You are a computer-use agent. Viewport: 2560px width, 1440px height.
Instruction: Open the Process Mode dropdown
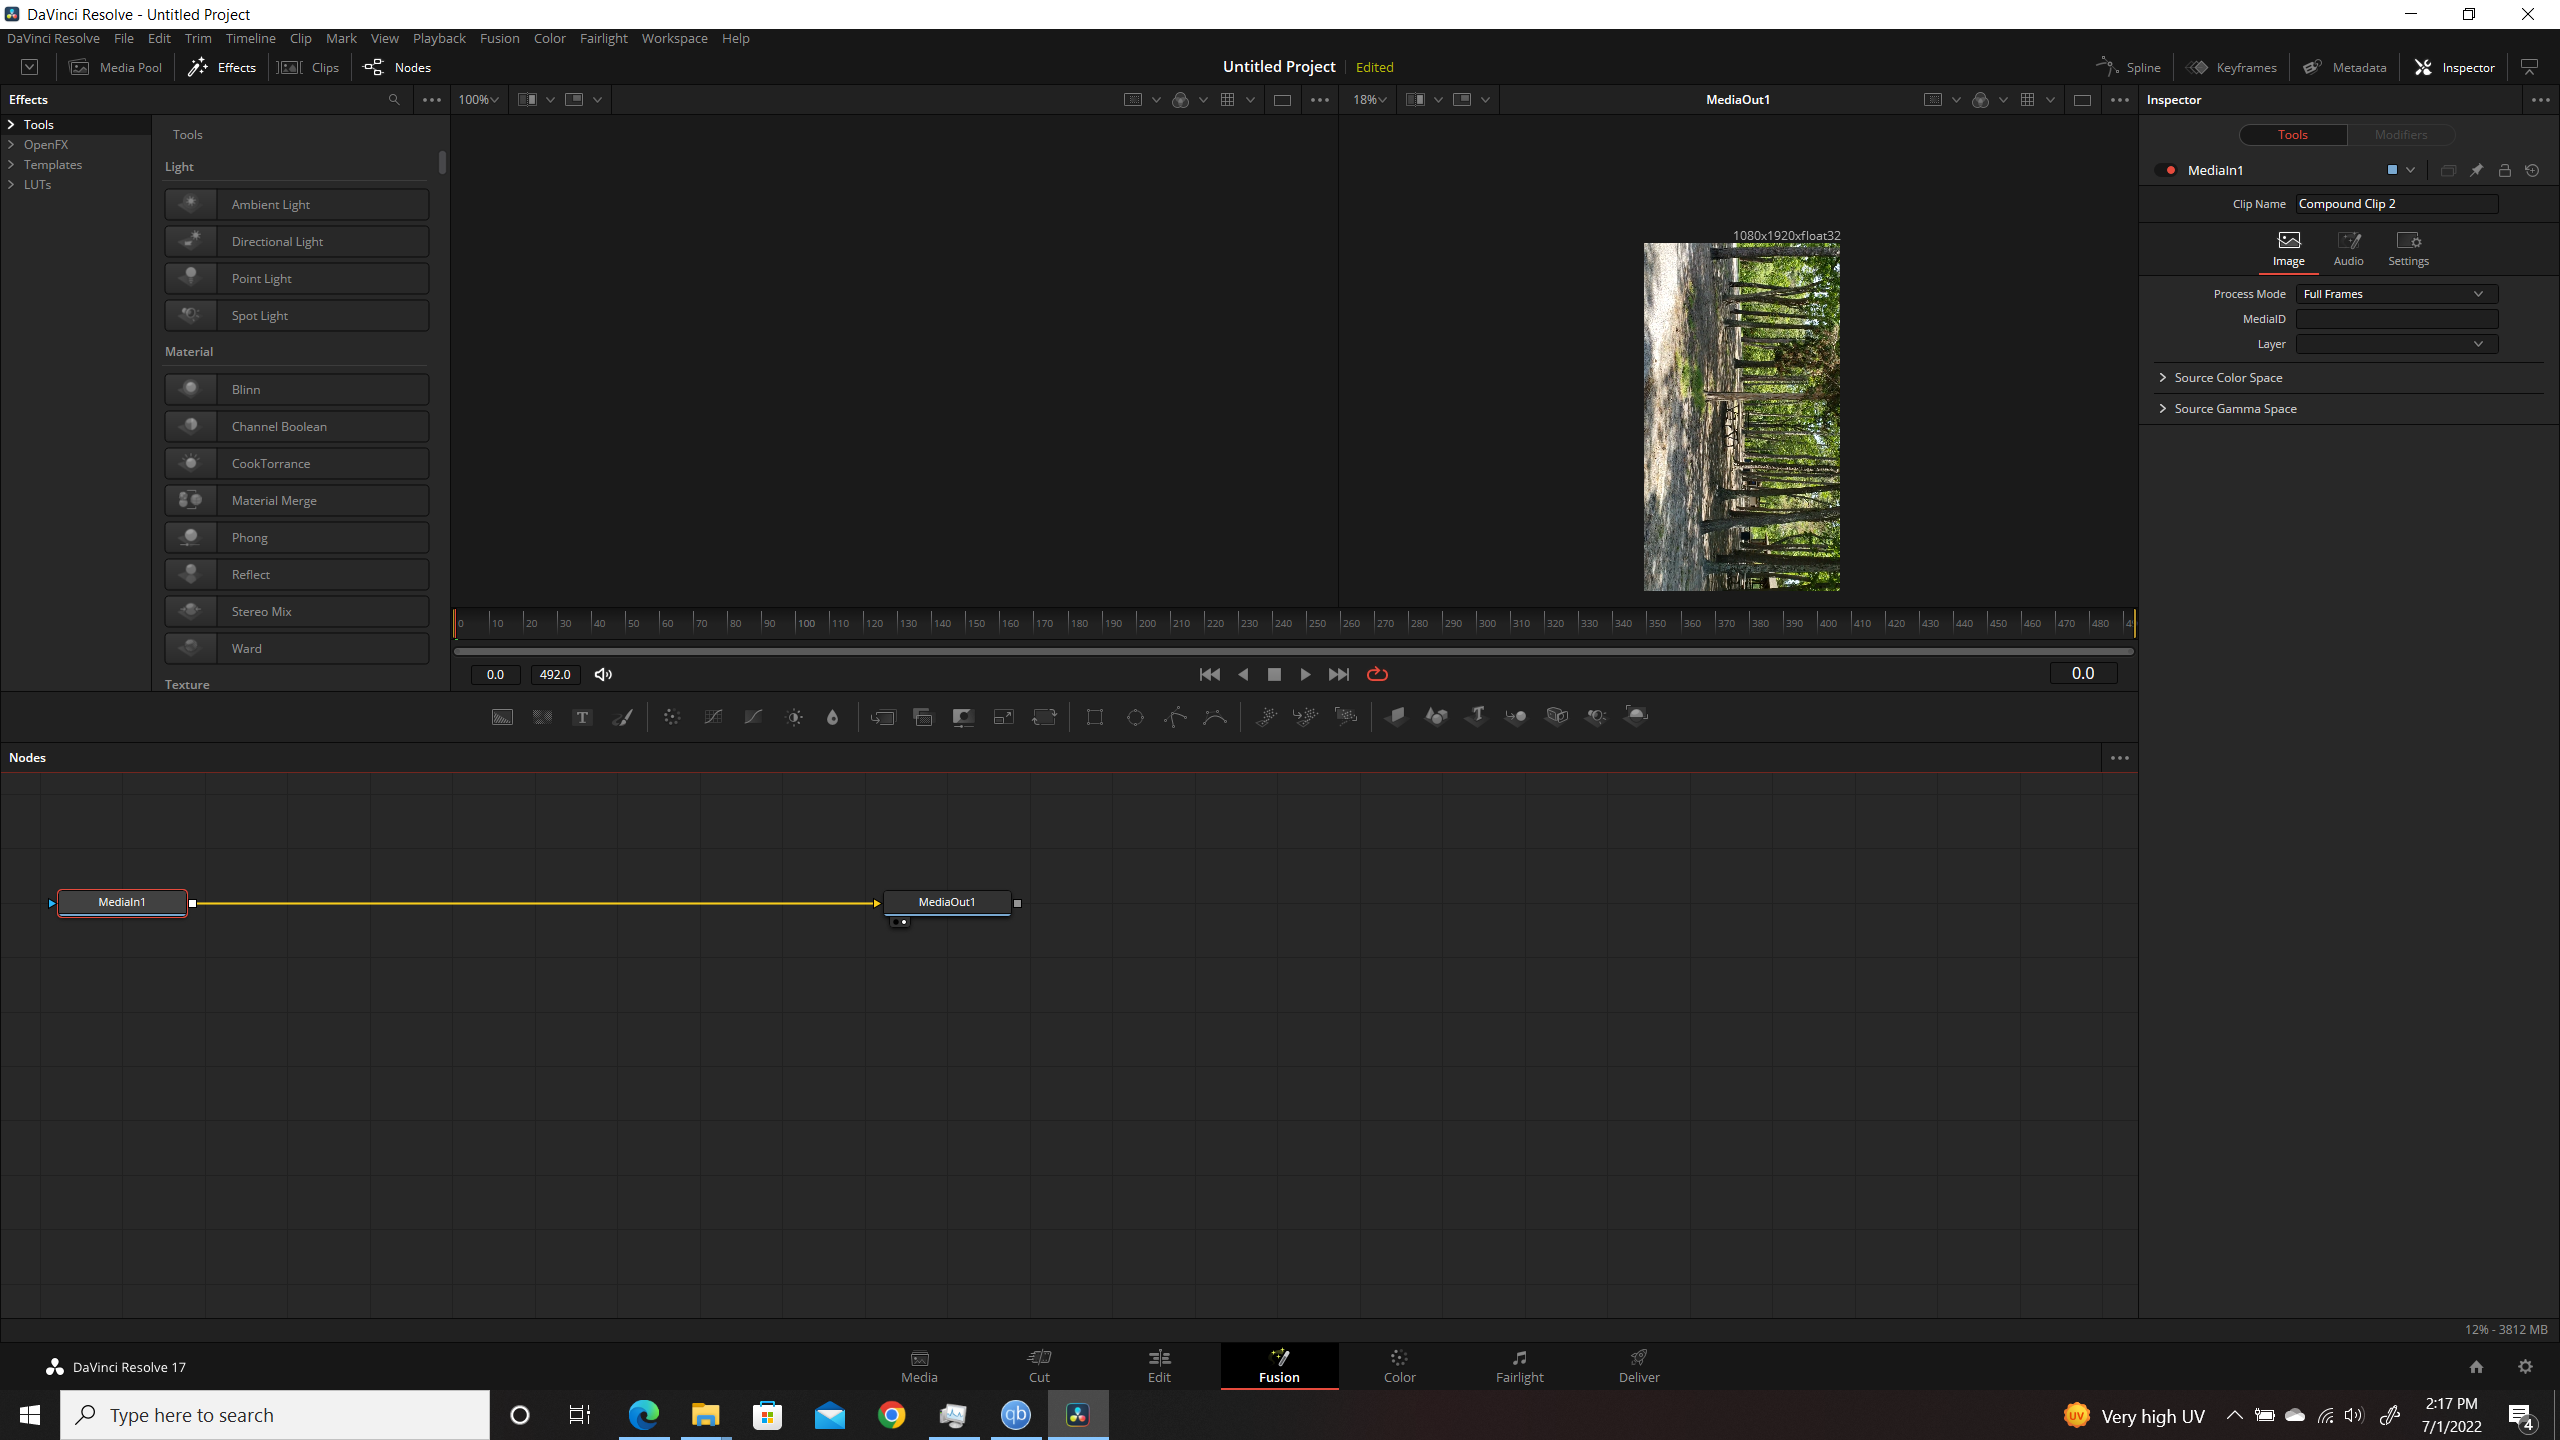pos(2397,294)
